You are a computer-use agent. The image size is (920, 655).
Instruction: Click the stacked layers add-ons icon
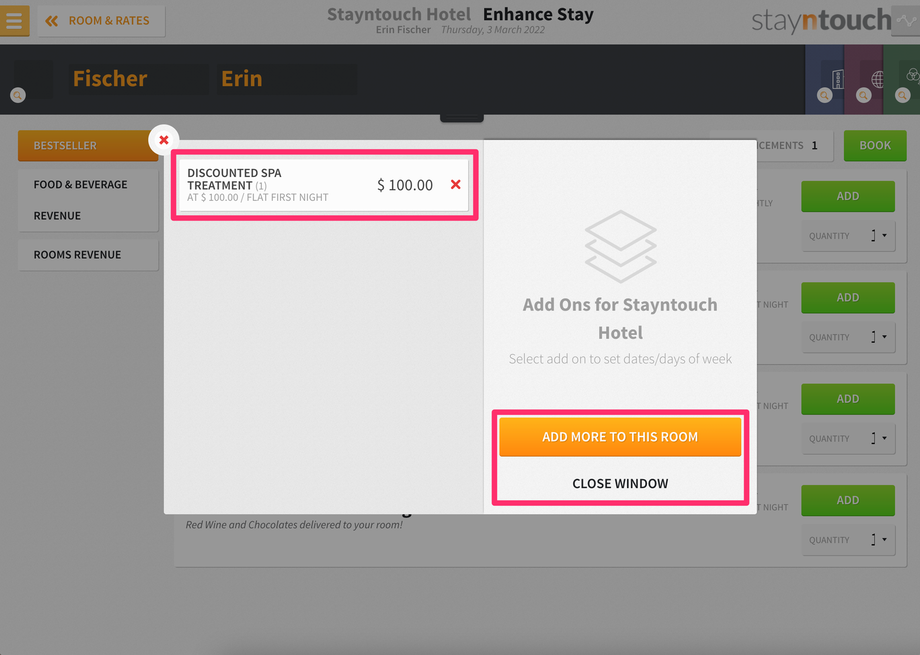620,247
